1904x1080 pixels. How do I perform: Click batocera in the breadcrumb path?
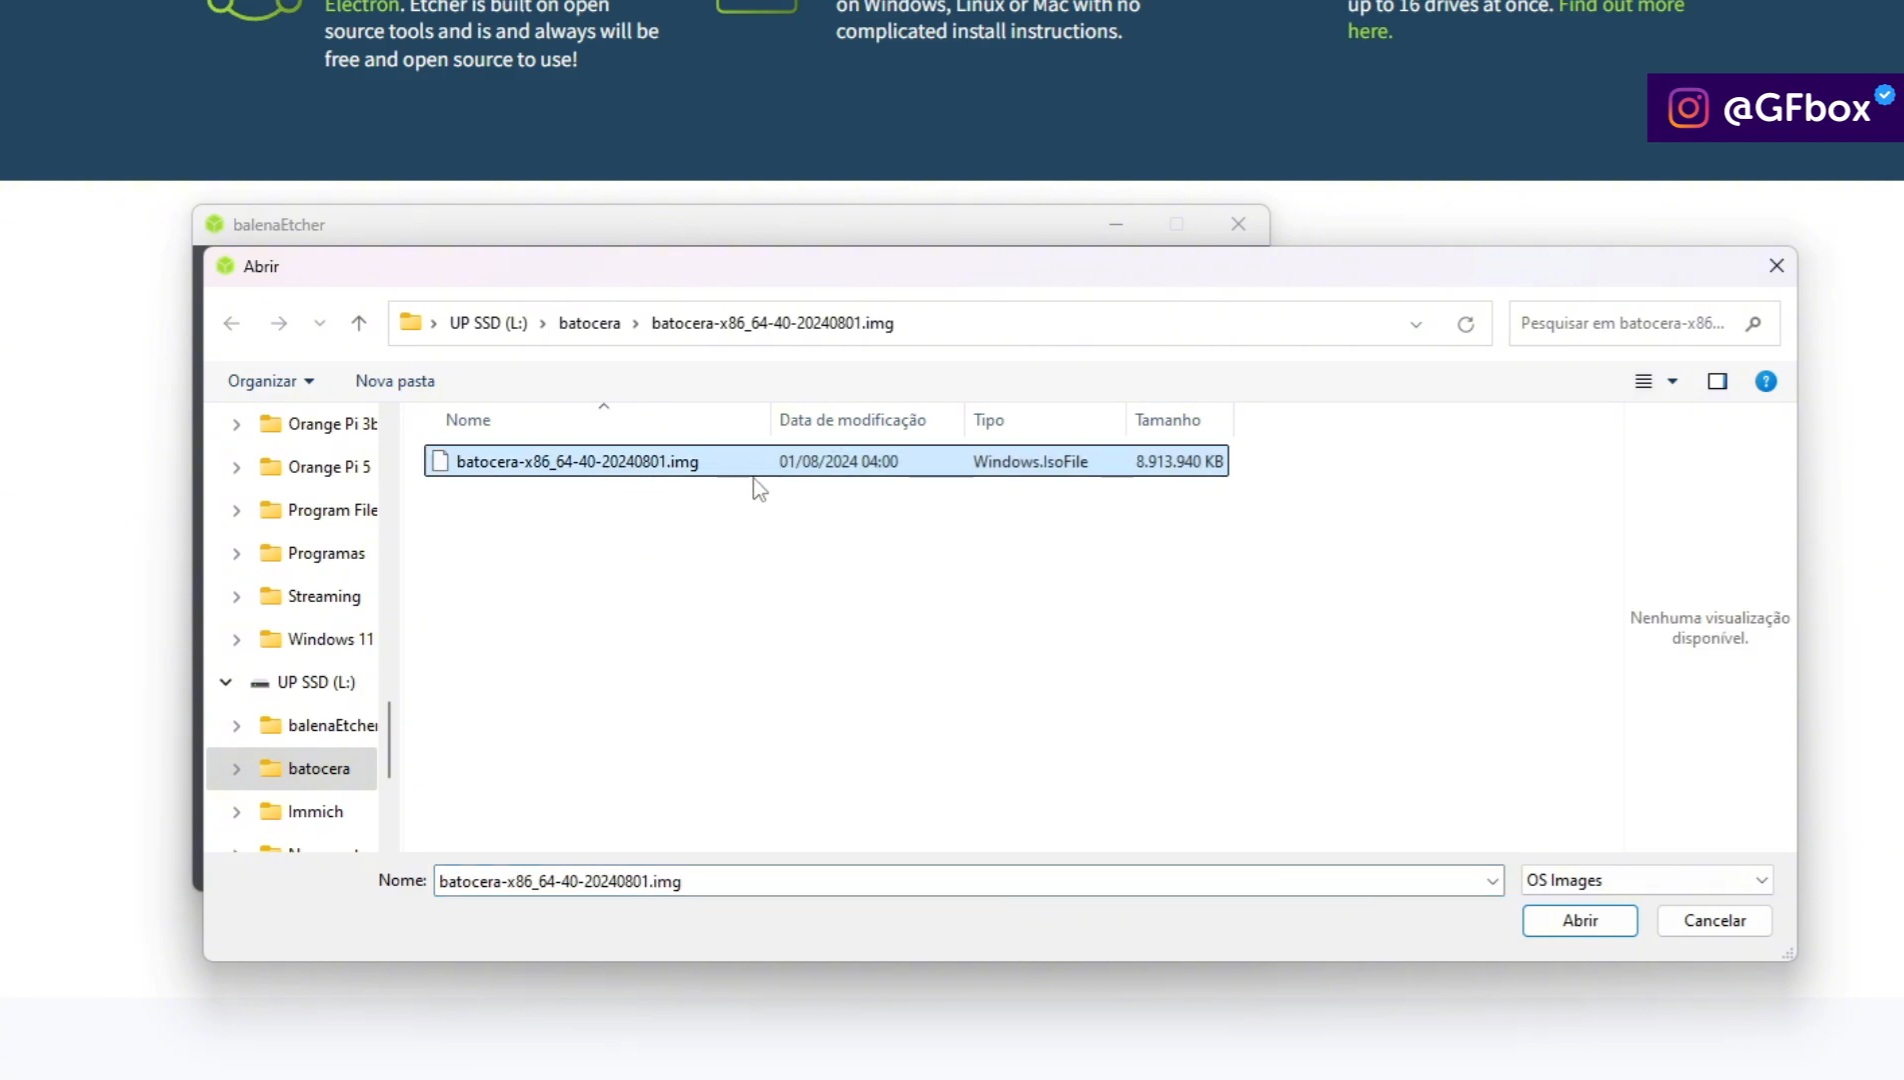click(589, 323)
